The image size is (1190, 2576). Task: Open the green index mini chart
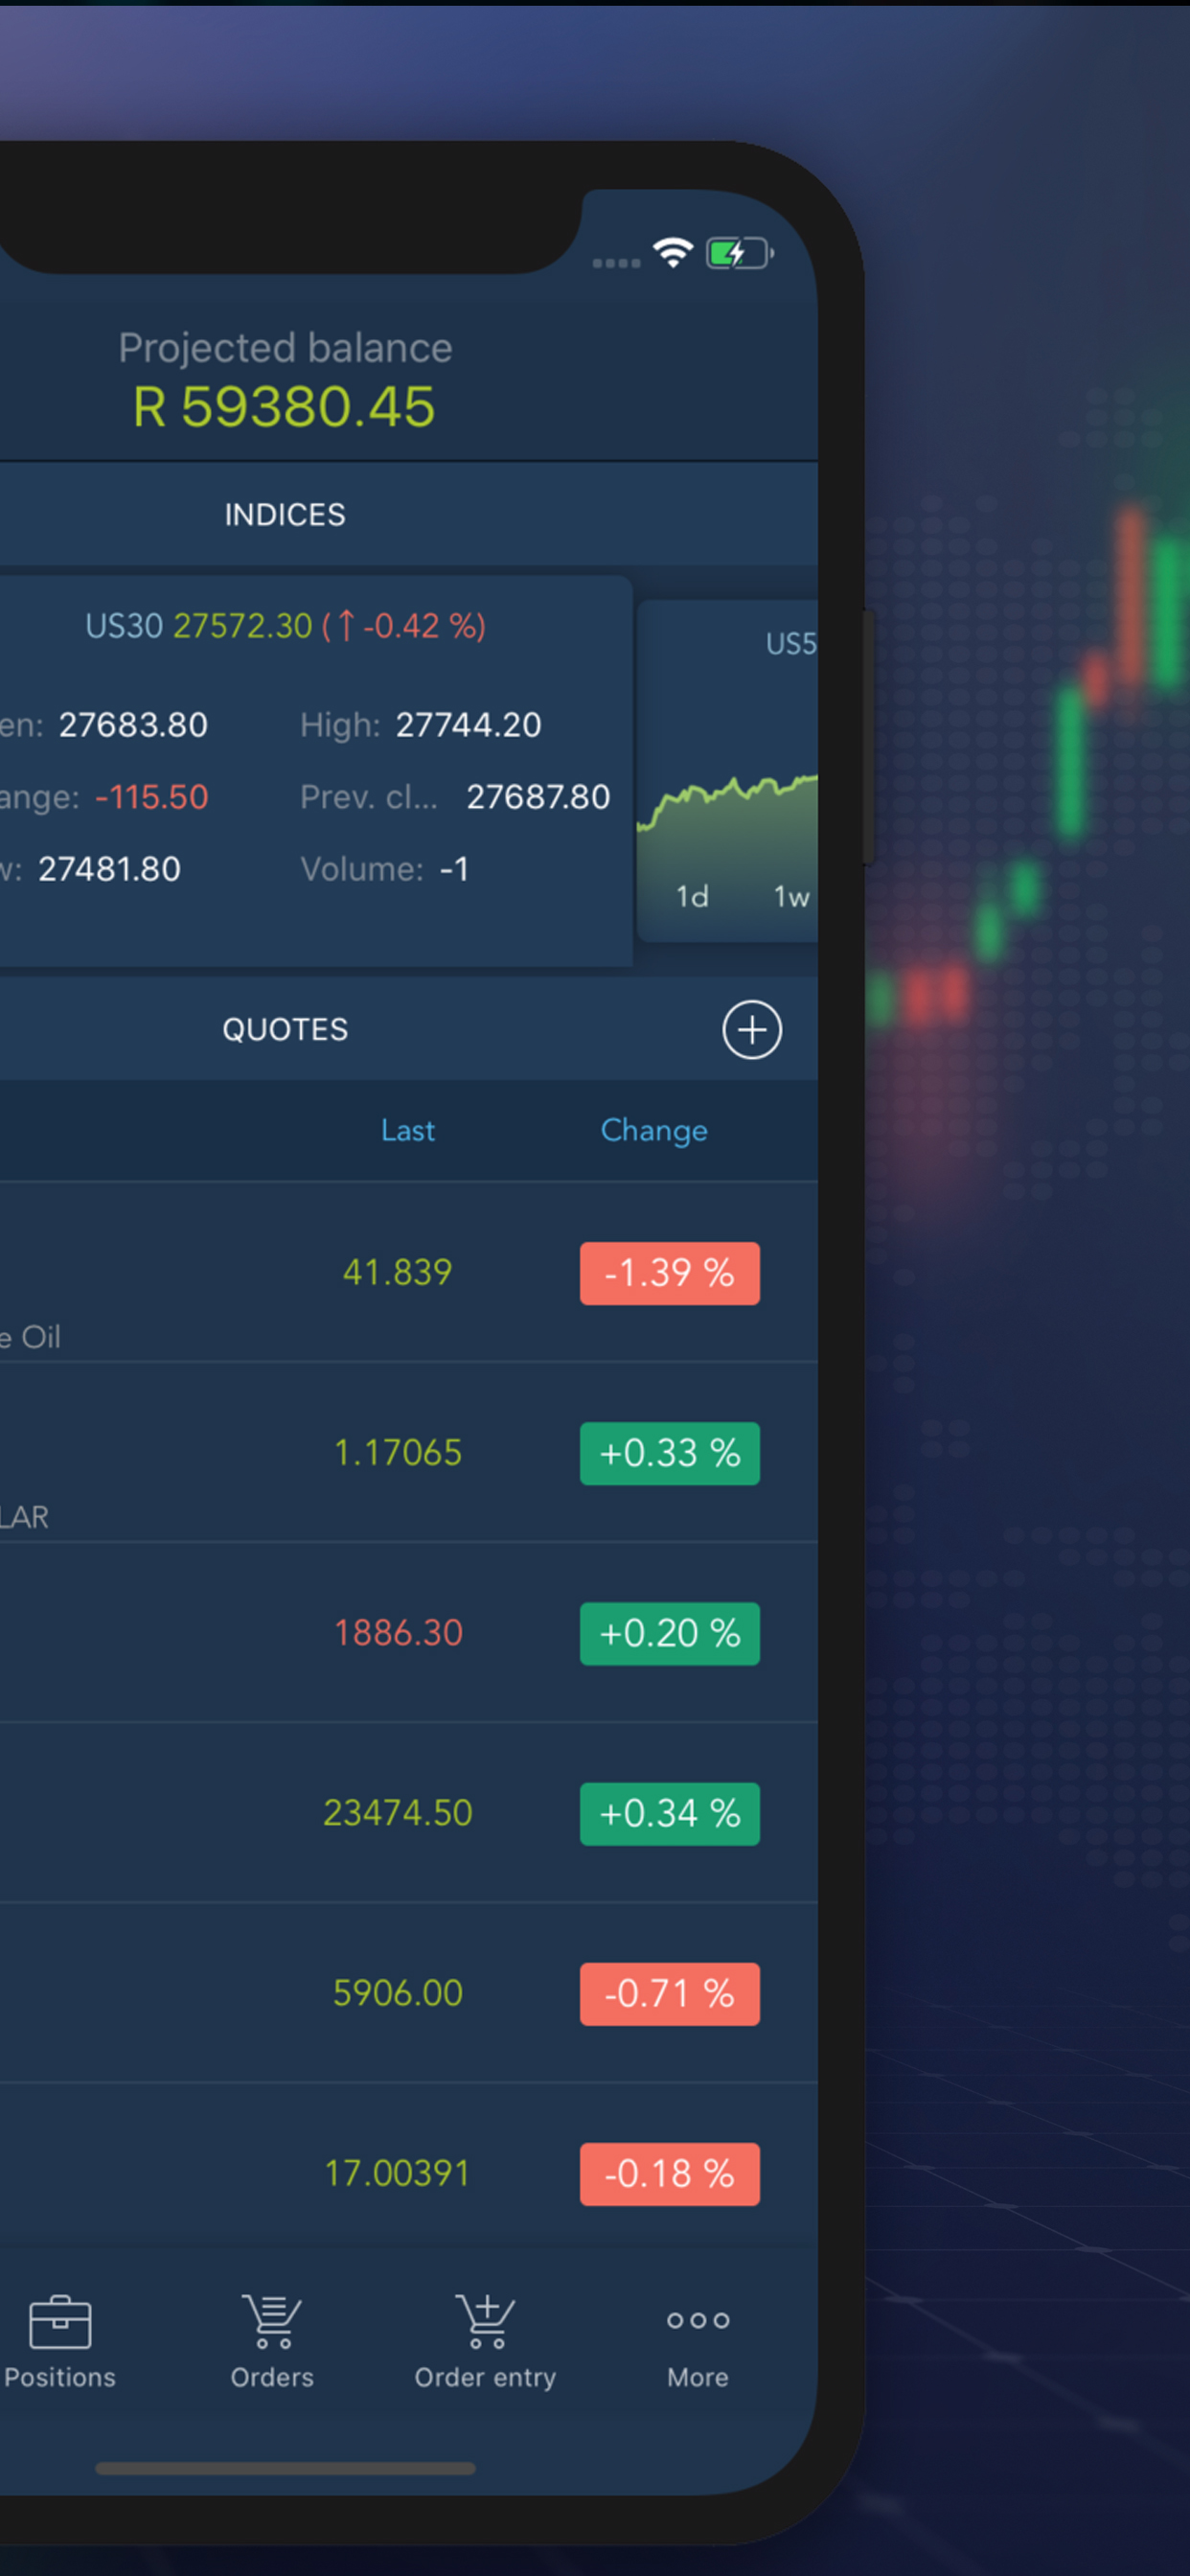point(728,771)
